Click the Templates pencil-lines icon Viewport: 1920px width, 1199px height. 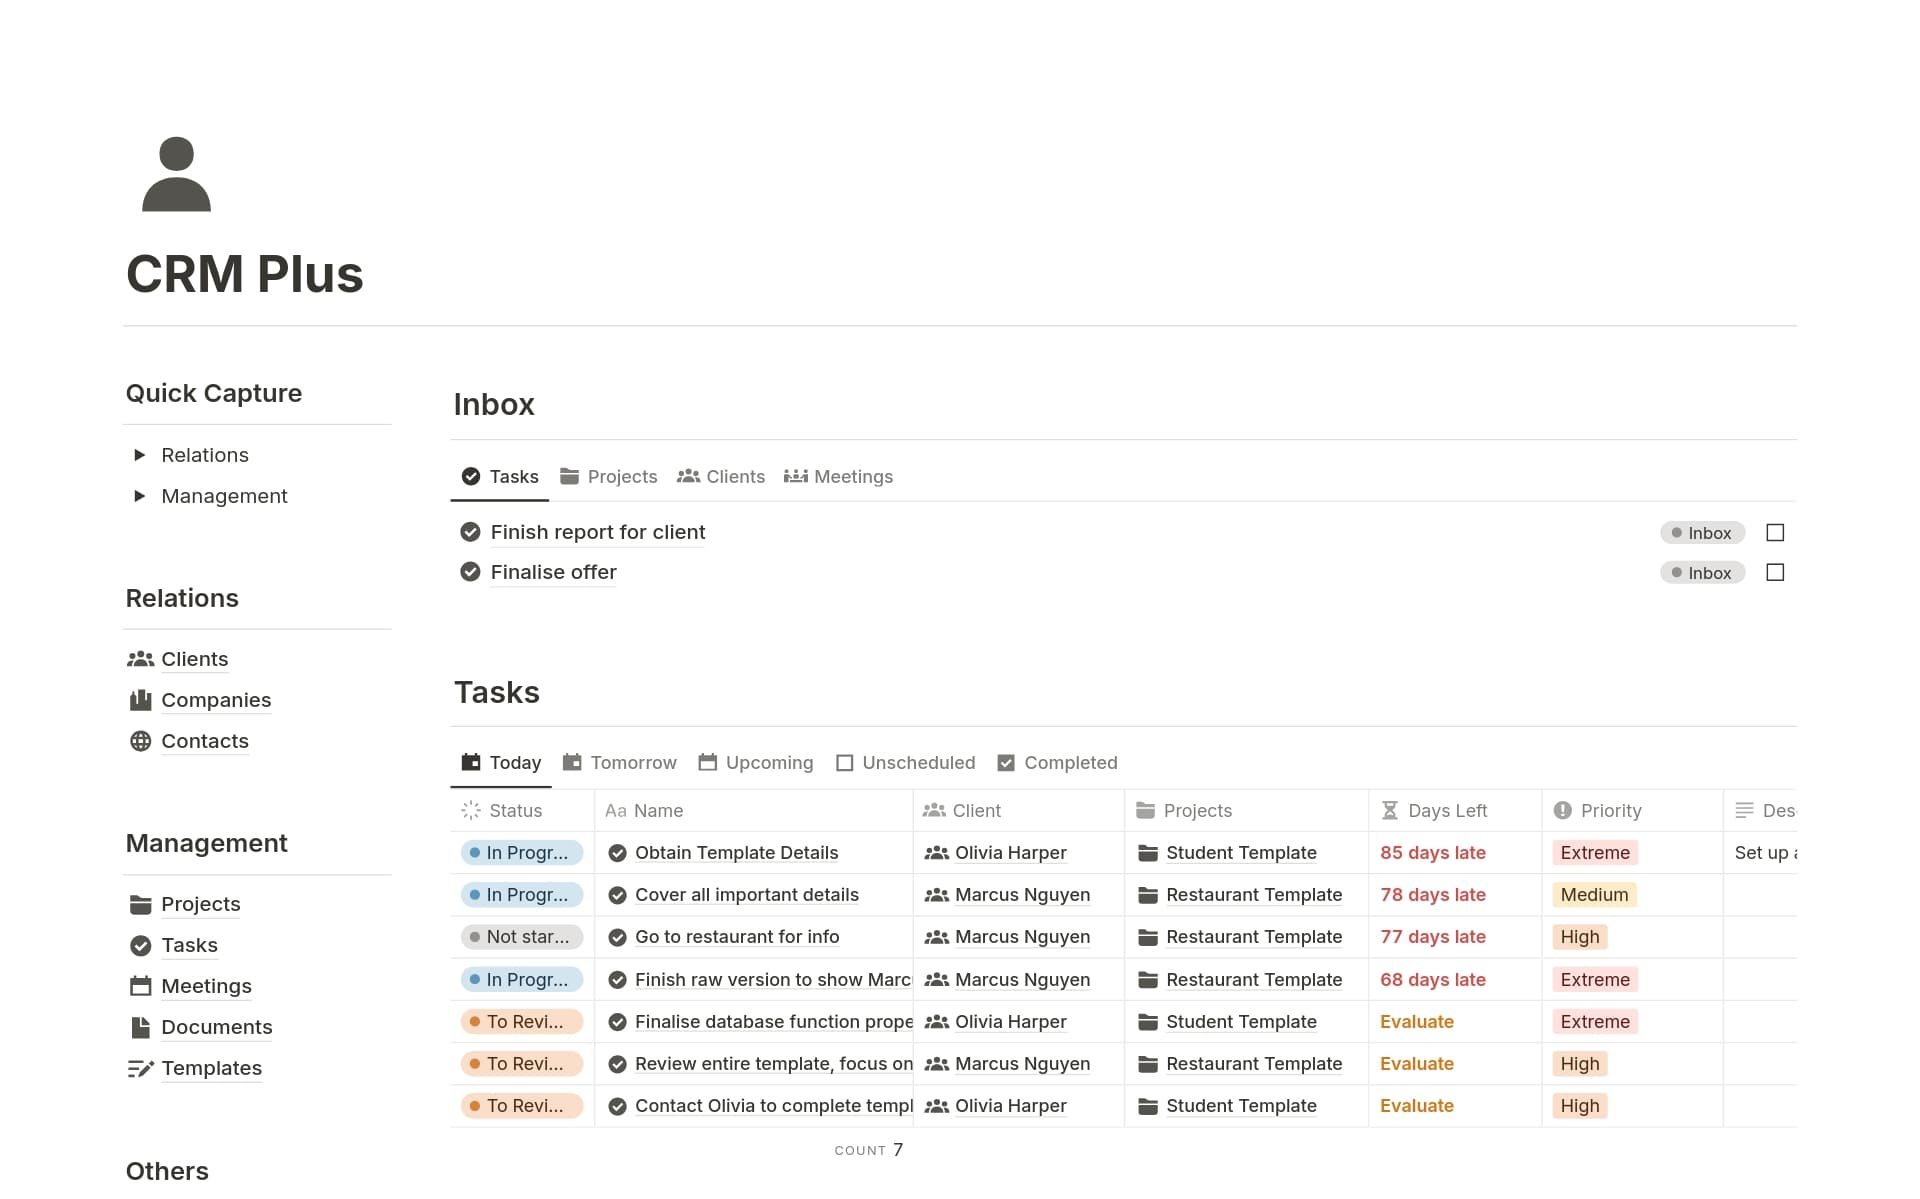click(141, 1068)
